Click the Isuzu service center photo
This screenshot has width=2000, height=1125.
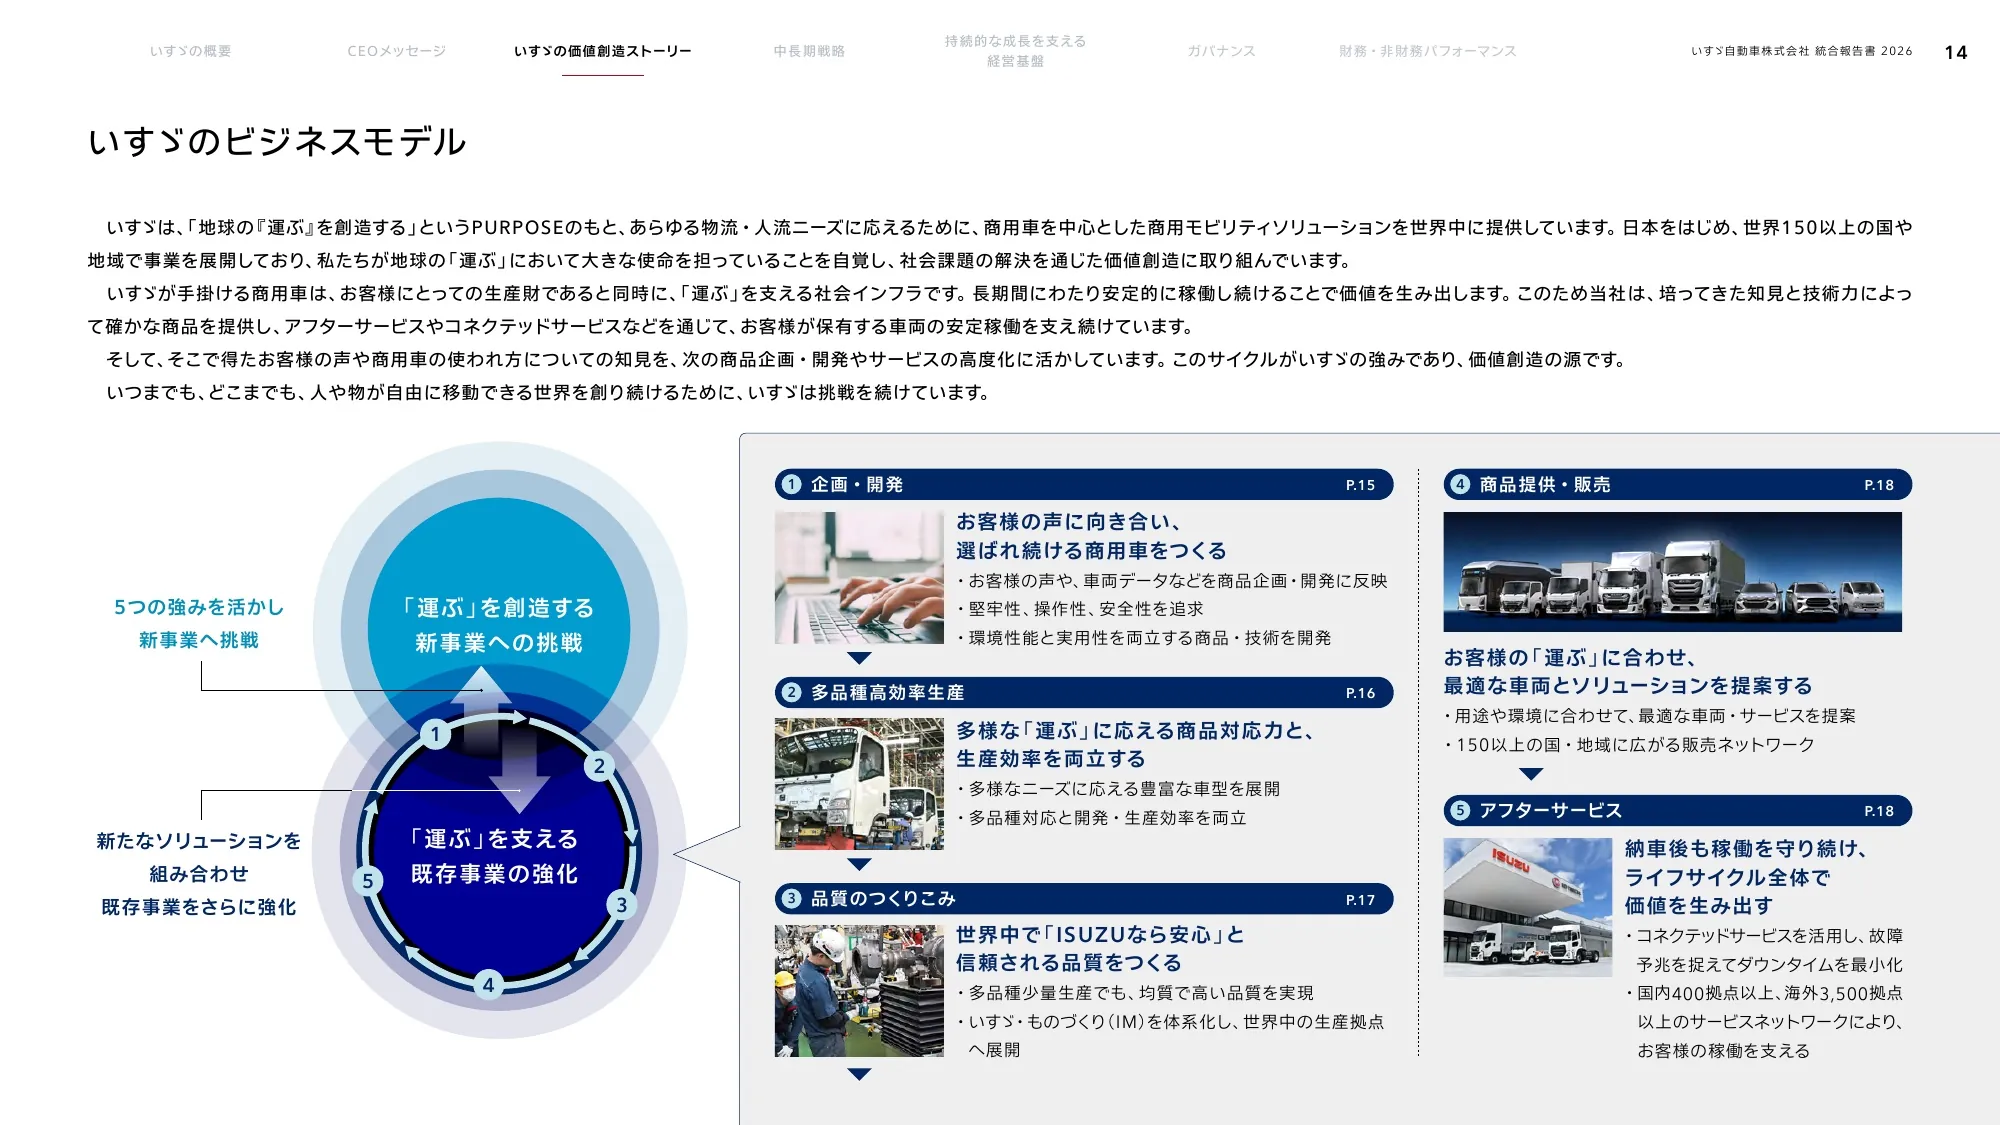(1527, 907)
